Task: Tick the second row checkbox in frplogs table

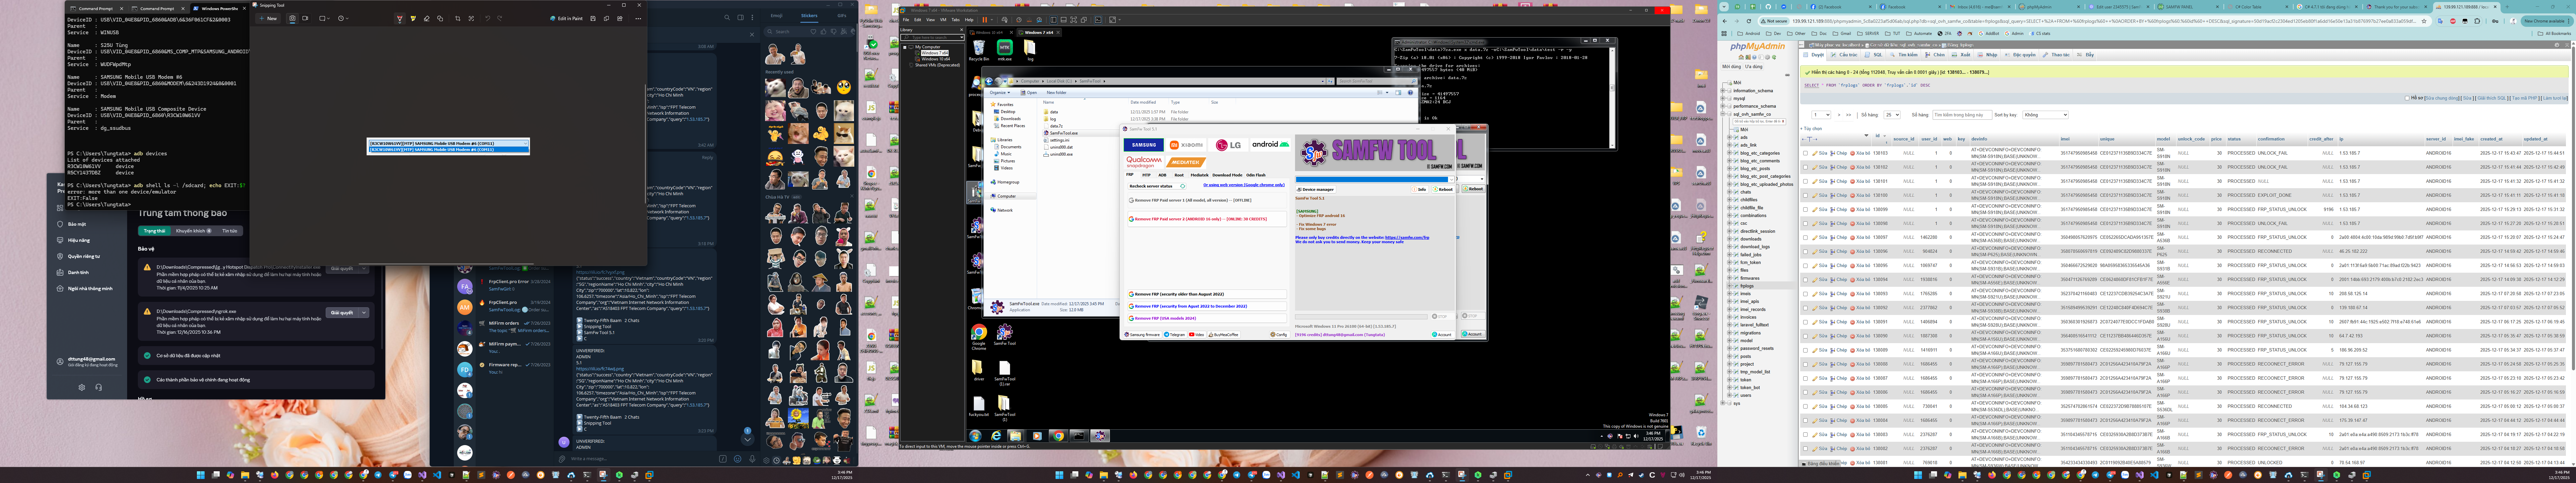Action: click(1805, 167)
